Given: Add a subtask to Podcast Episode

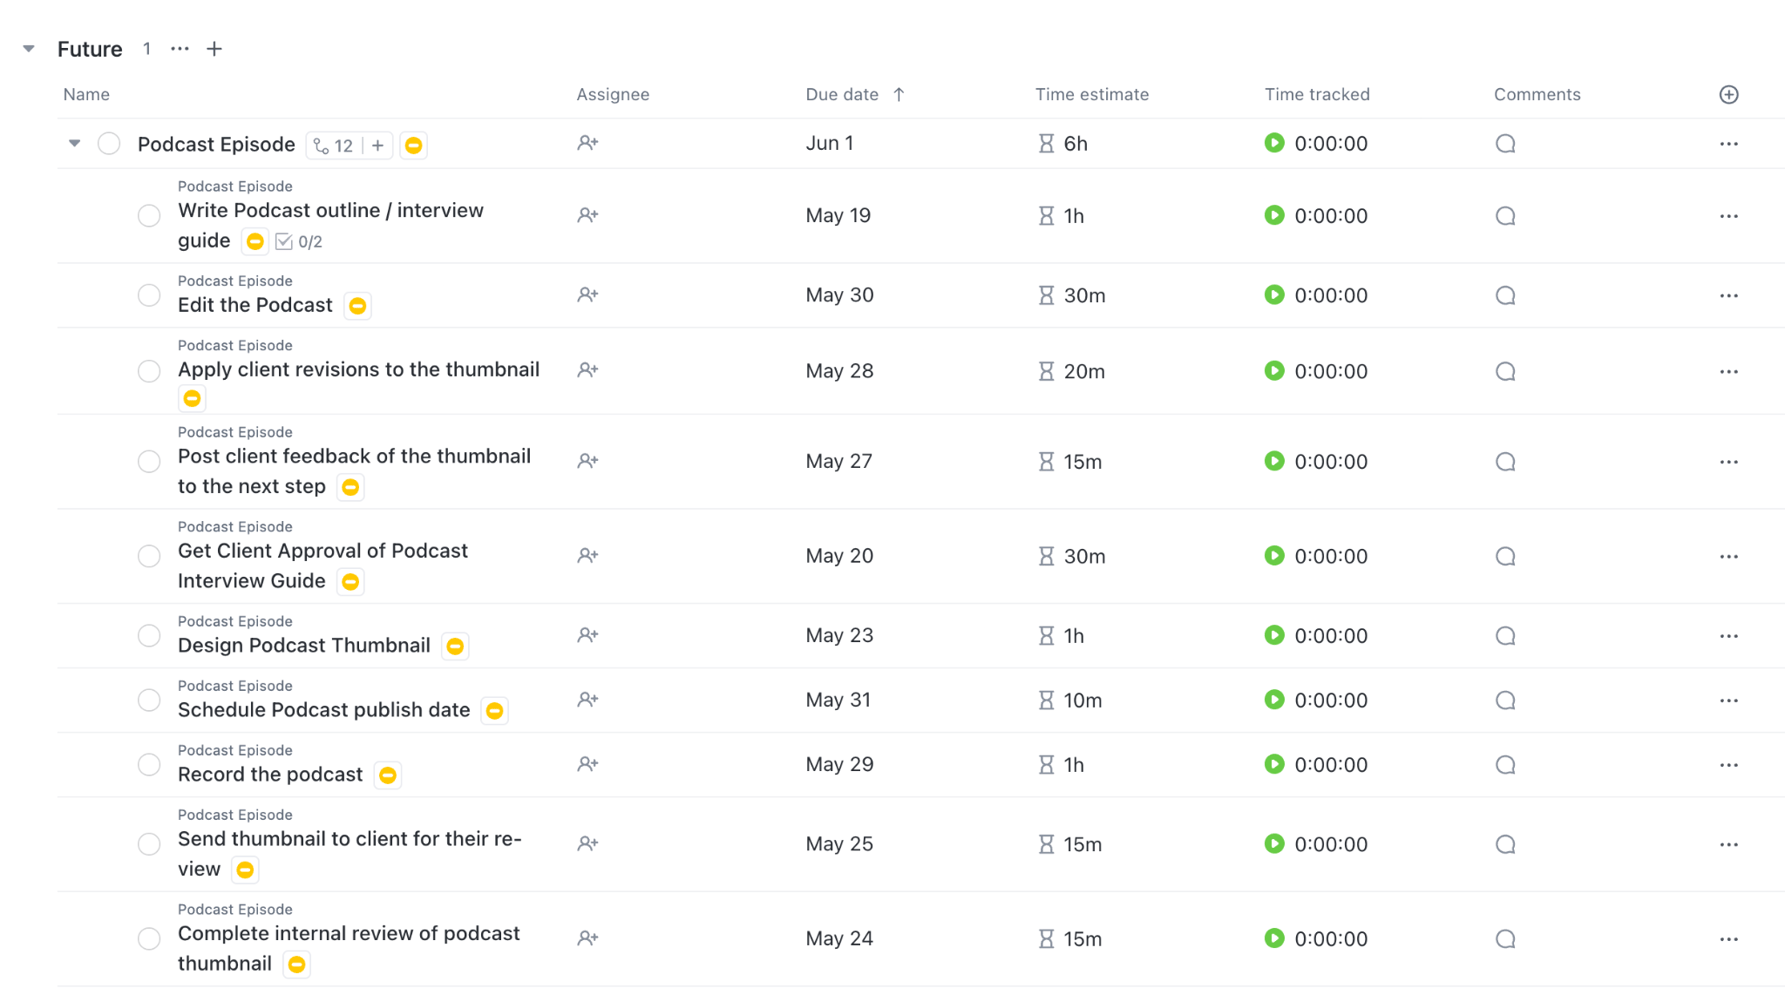Looking at the screenshot, I should tap(378, 145).
